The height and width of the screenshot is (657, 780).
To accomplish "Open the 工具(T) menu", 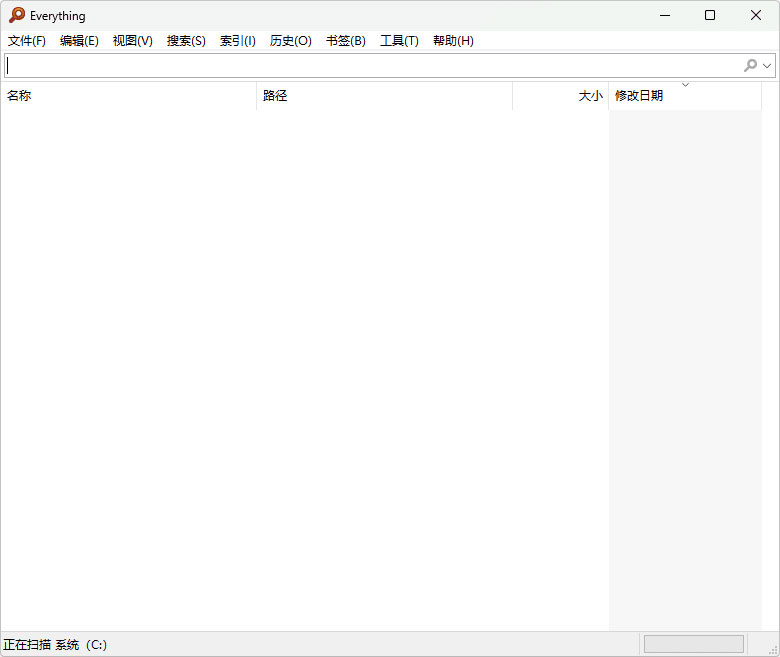I will tap(399, 41).
